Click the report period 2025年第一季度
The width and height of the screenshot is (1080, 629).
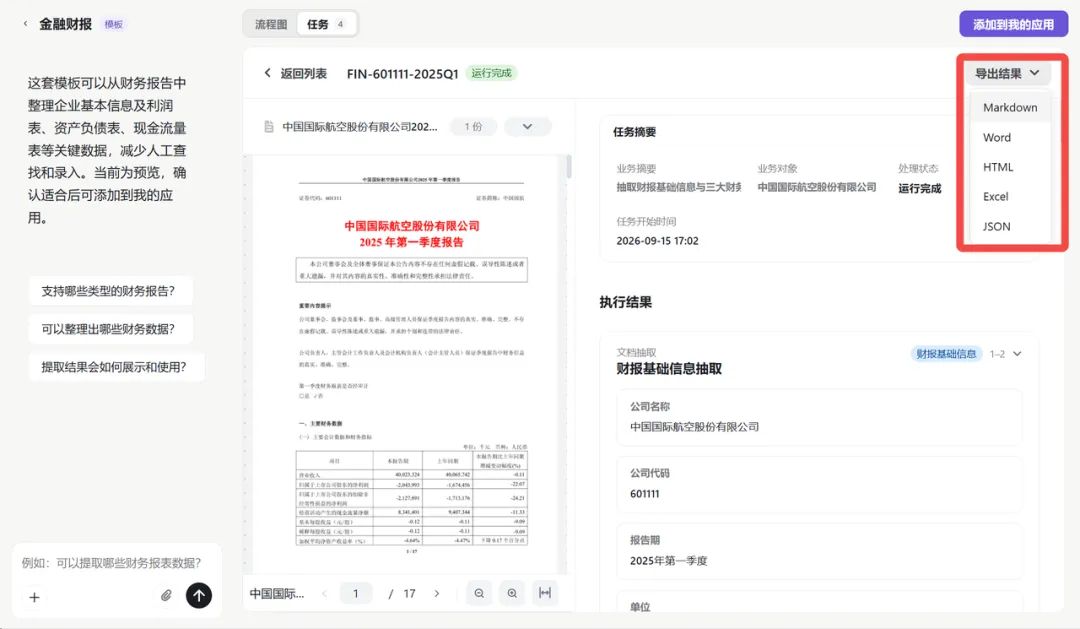coord(668,561)
